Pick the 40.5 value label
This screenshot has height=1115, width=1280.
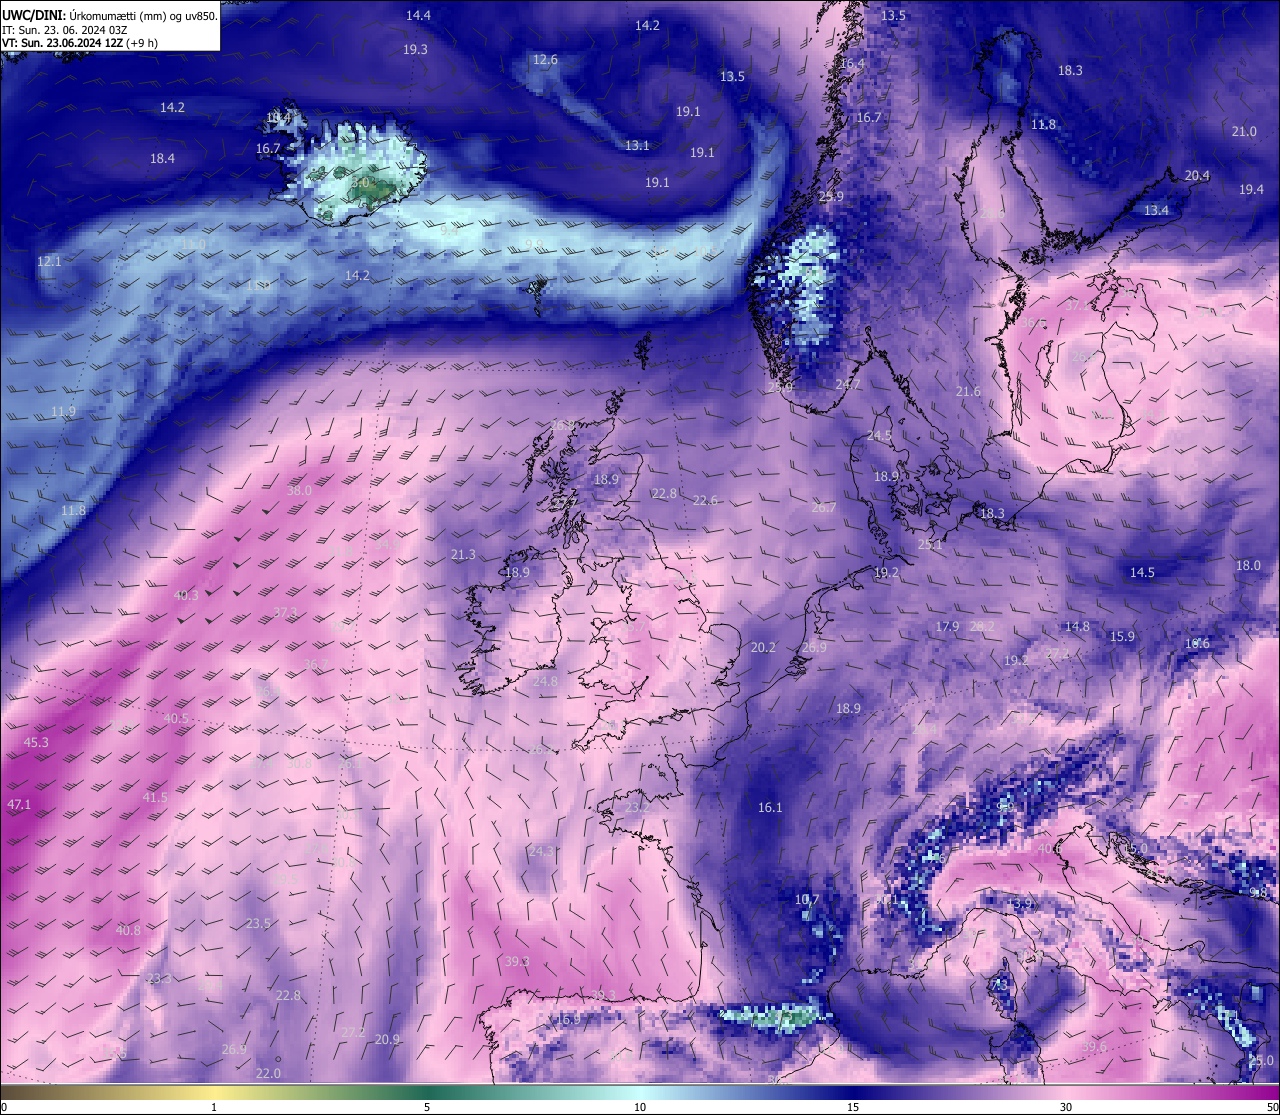click(x=176, y=718)
